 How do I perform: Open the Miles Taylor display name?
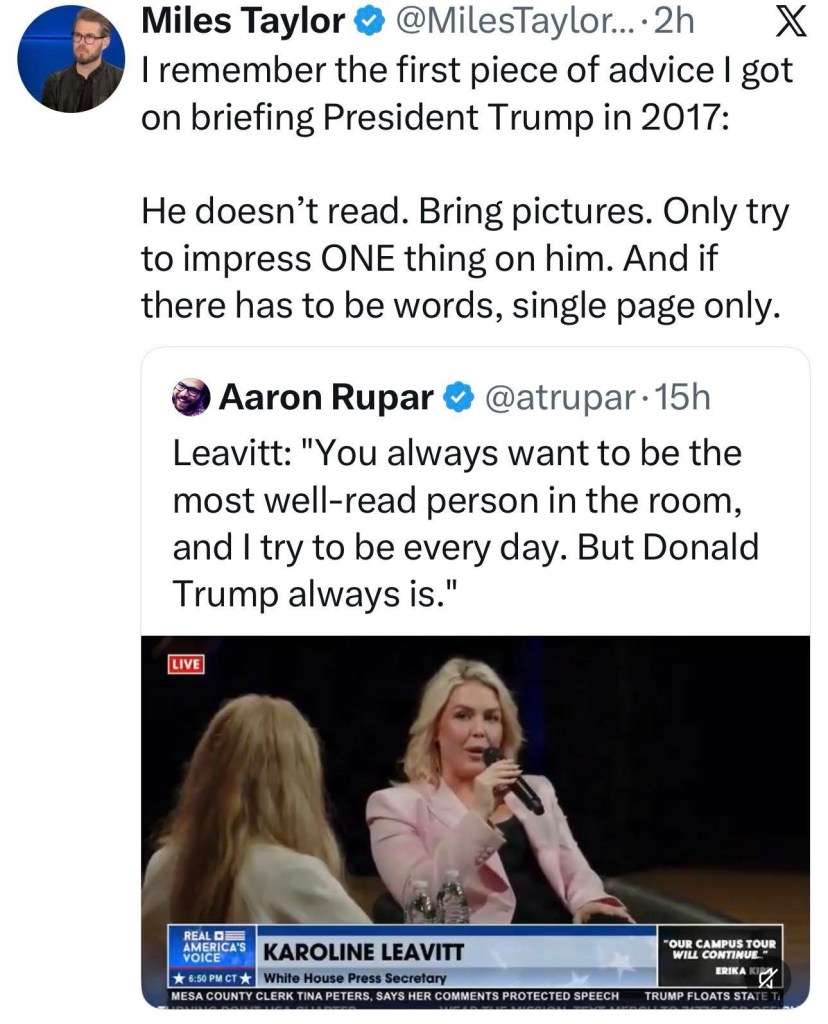(244, 22)
